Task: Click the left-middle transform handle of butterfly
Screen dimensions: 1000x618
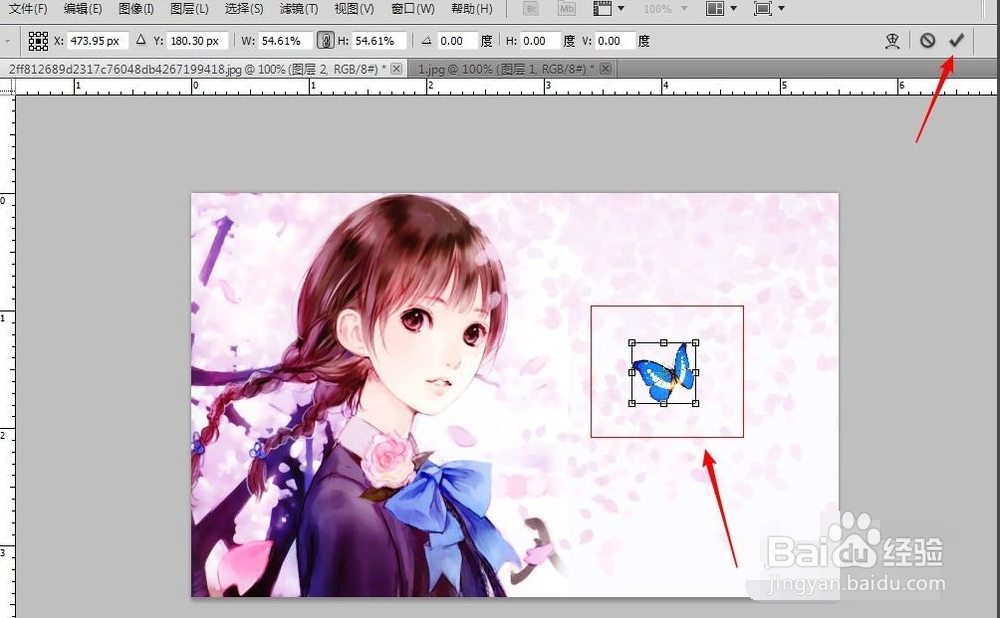Action: click(x=632, y=373)
